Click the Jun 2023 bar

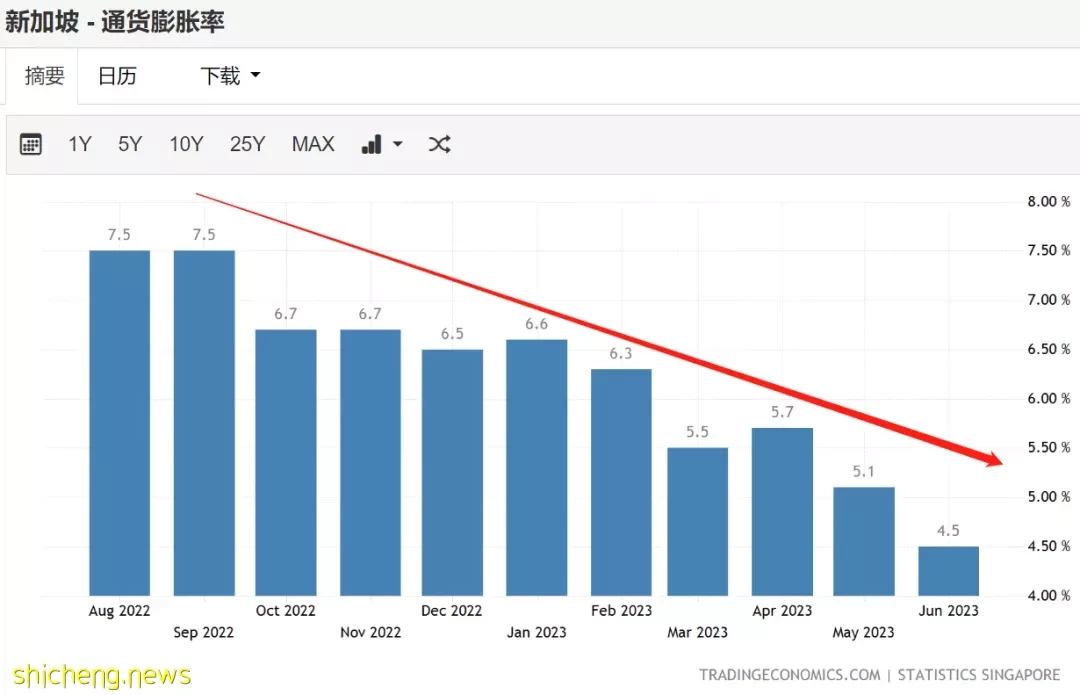coord(948,571)
